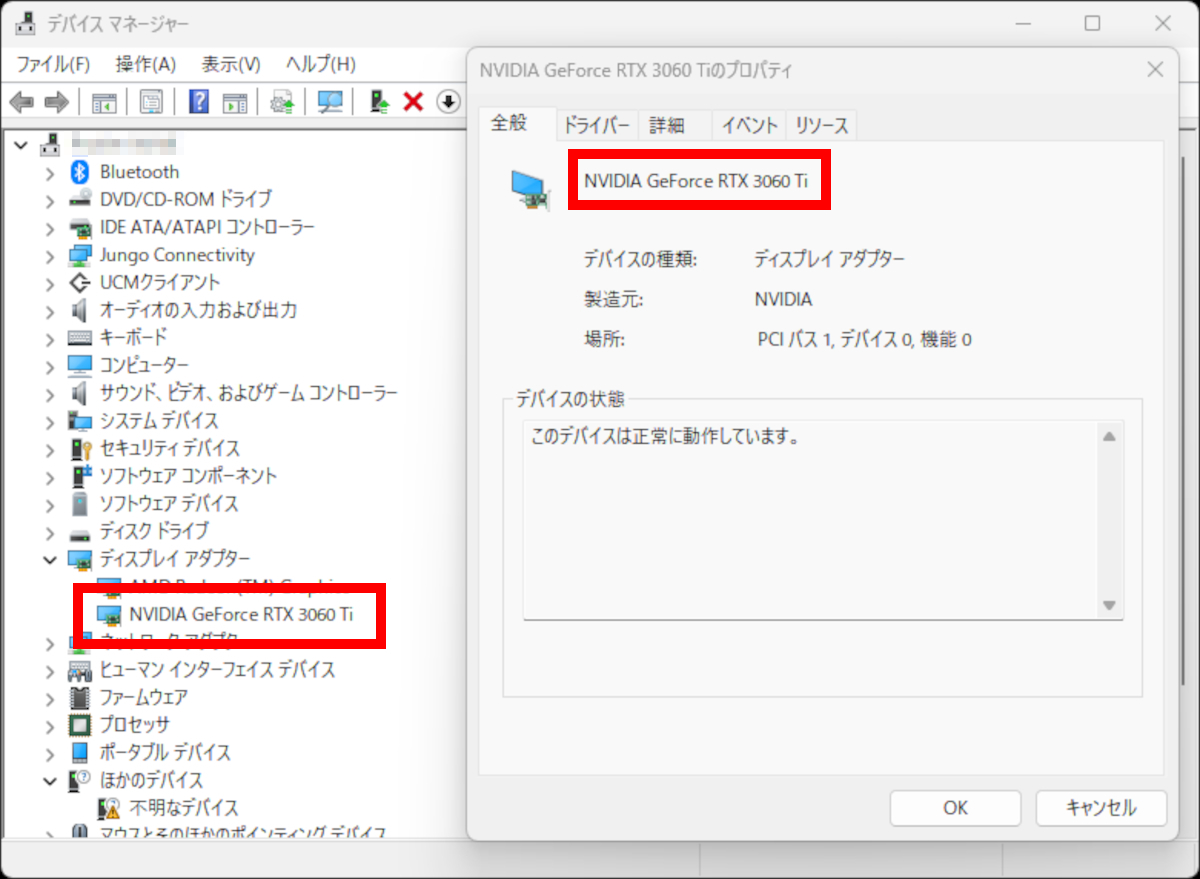Collapse the ディスプレイ アダプター category
This screenshot has width=1200, height=879.
(x=51, y=560)
